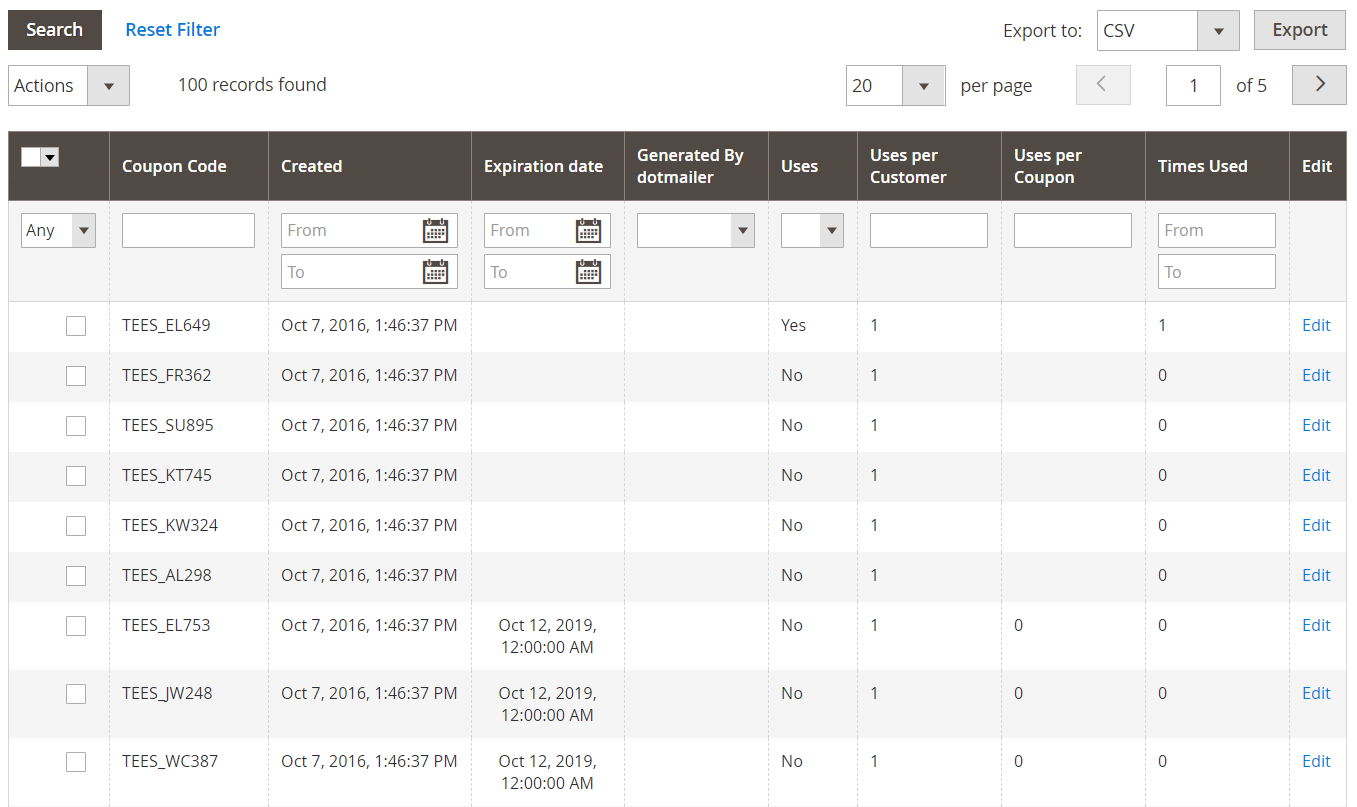Open calendar for Expiration From date

click(x=588, y=231)
